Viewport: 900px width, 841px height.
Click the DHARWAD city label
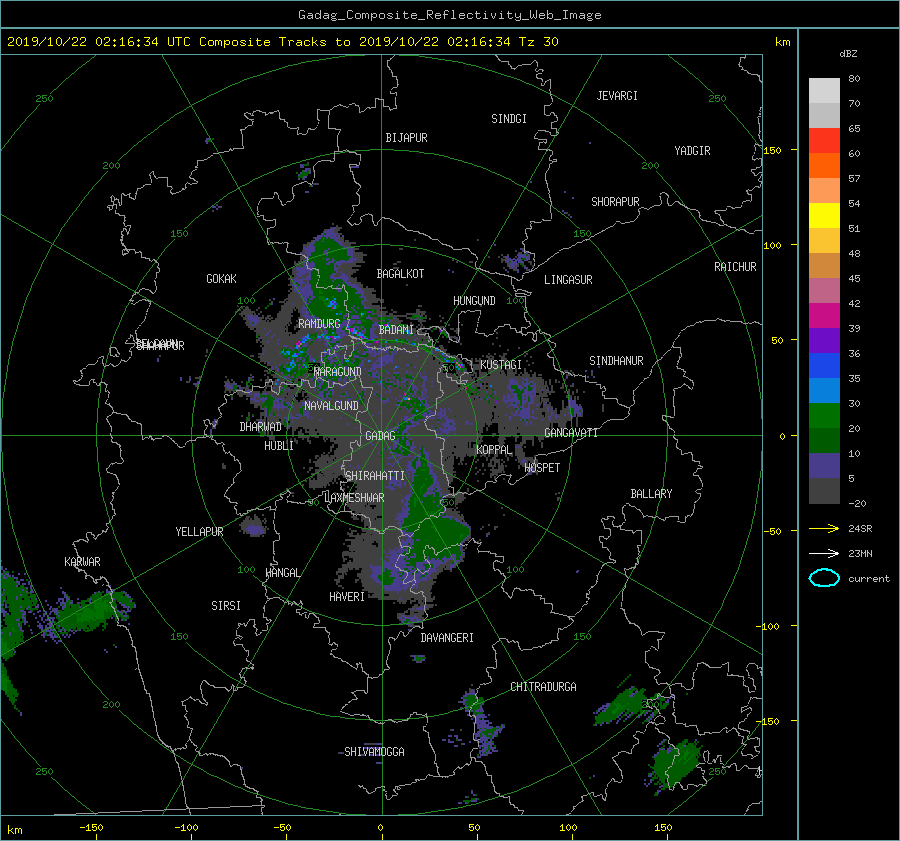(x=261, y=427)
